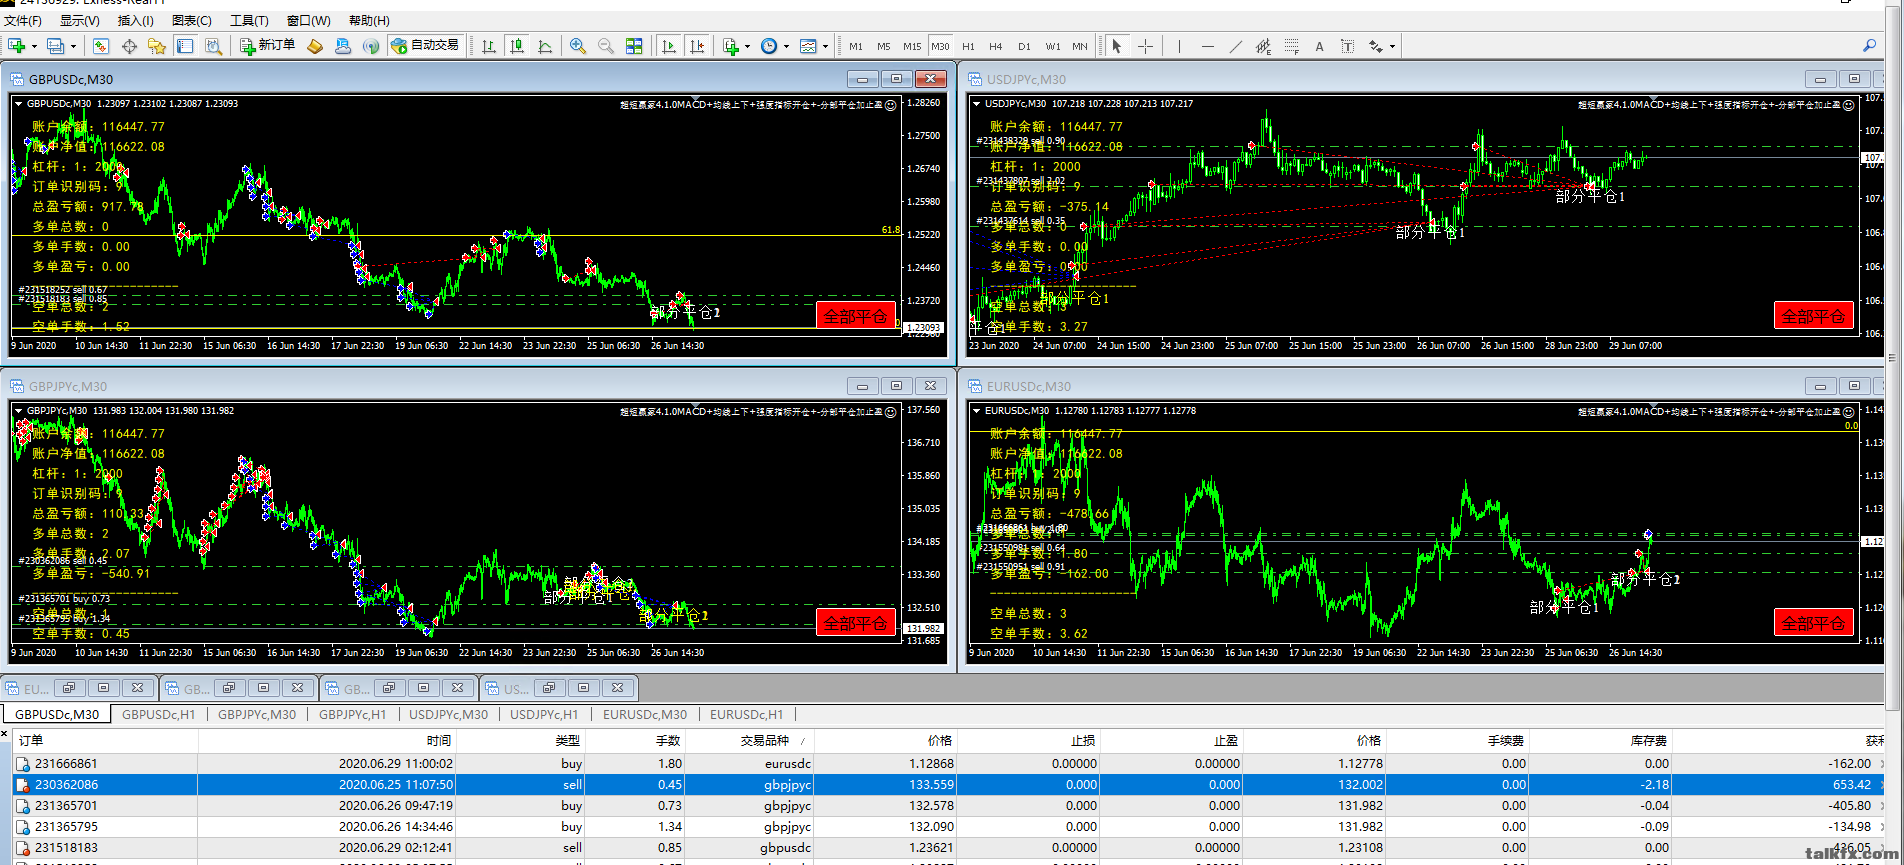Open the 文件(F) menu

click(23, 20)
